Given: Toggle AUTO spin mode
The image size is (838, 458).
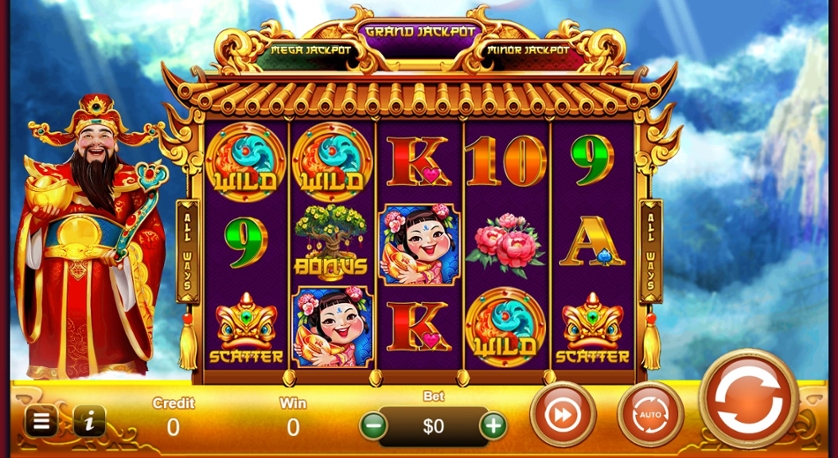Looking at the screenshot, I should (x=650, y=414).
